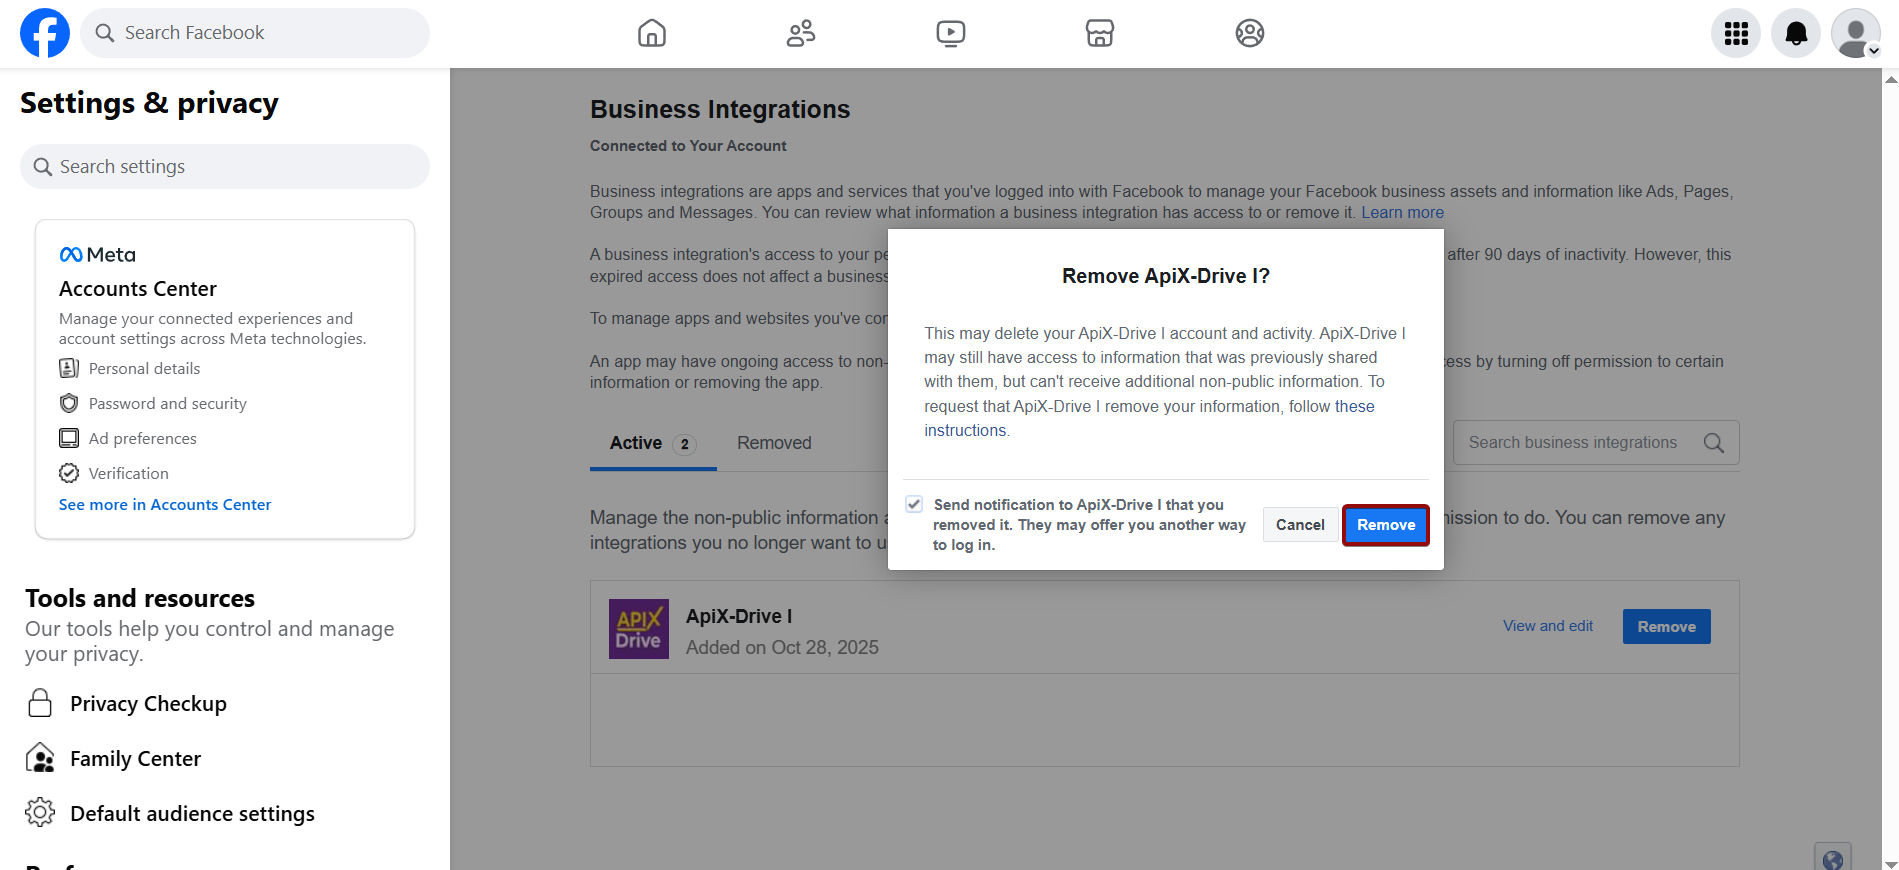Open the notifications bell
The image size is (1899, 870).
pyautogui.click(x=1796, y=33)
